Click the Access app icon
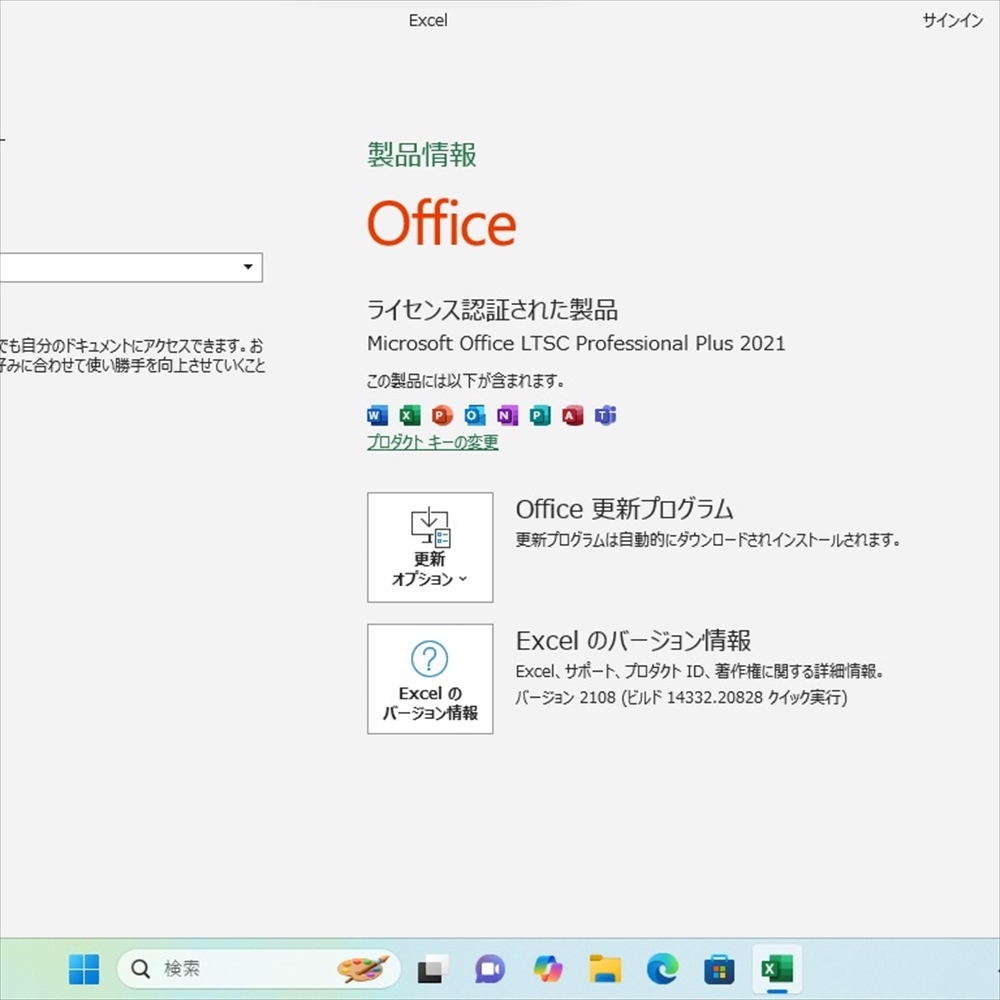The height and width of the screenshot is (1000, 1000). click(572, 416)
